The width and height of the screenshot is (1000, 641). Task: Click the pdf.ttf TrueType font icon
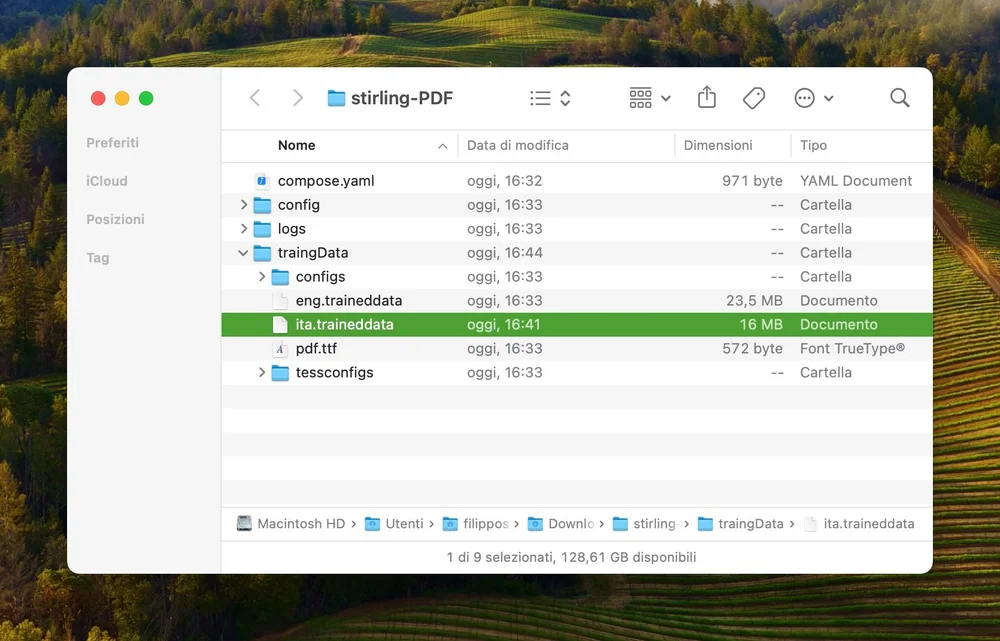click(x=280, y=348)
